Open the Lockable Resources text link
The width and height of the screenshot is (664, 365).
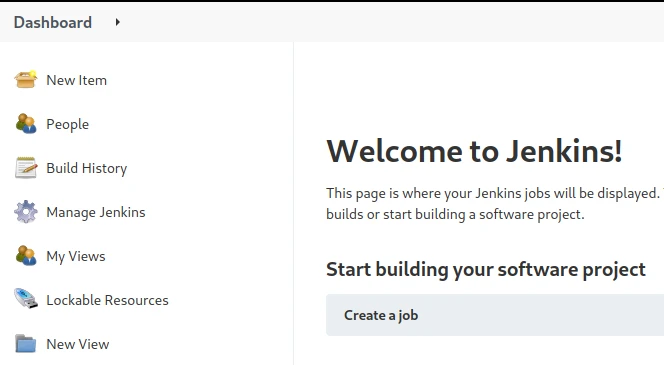click(x=108, y=300)
